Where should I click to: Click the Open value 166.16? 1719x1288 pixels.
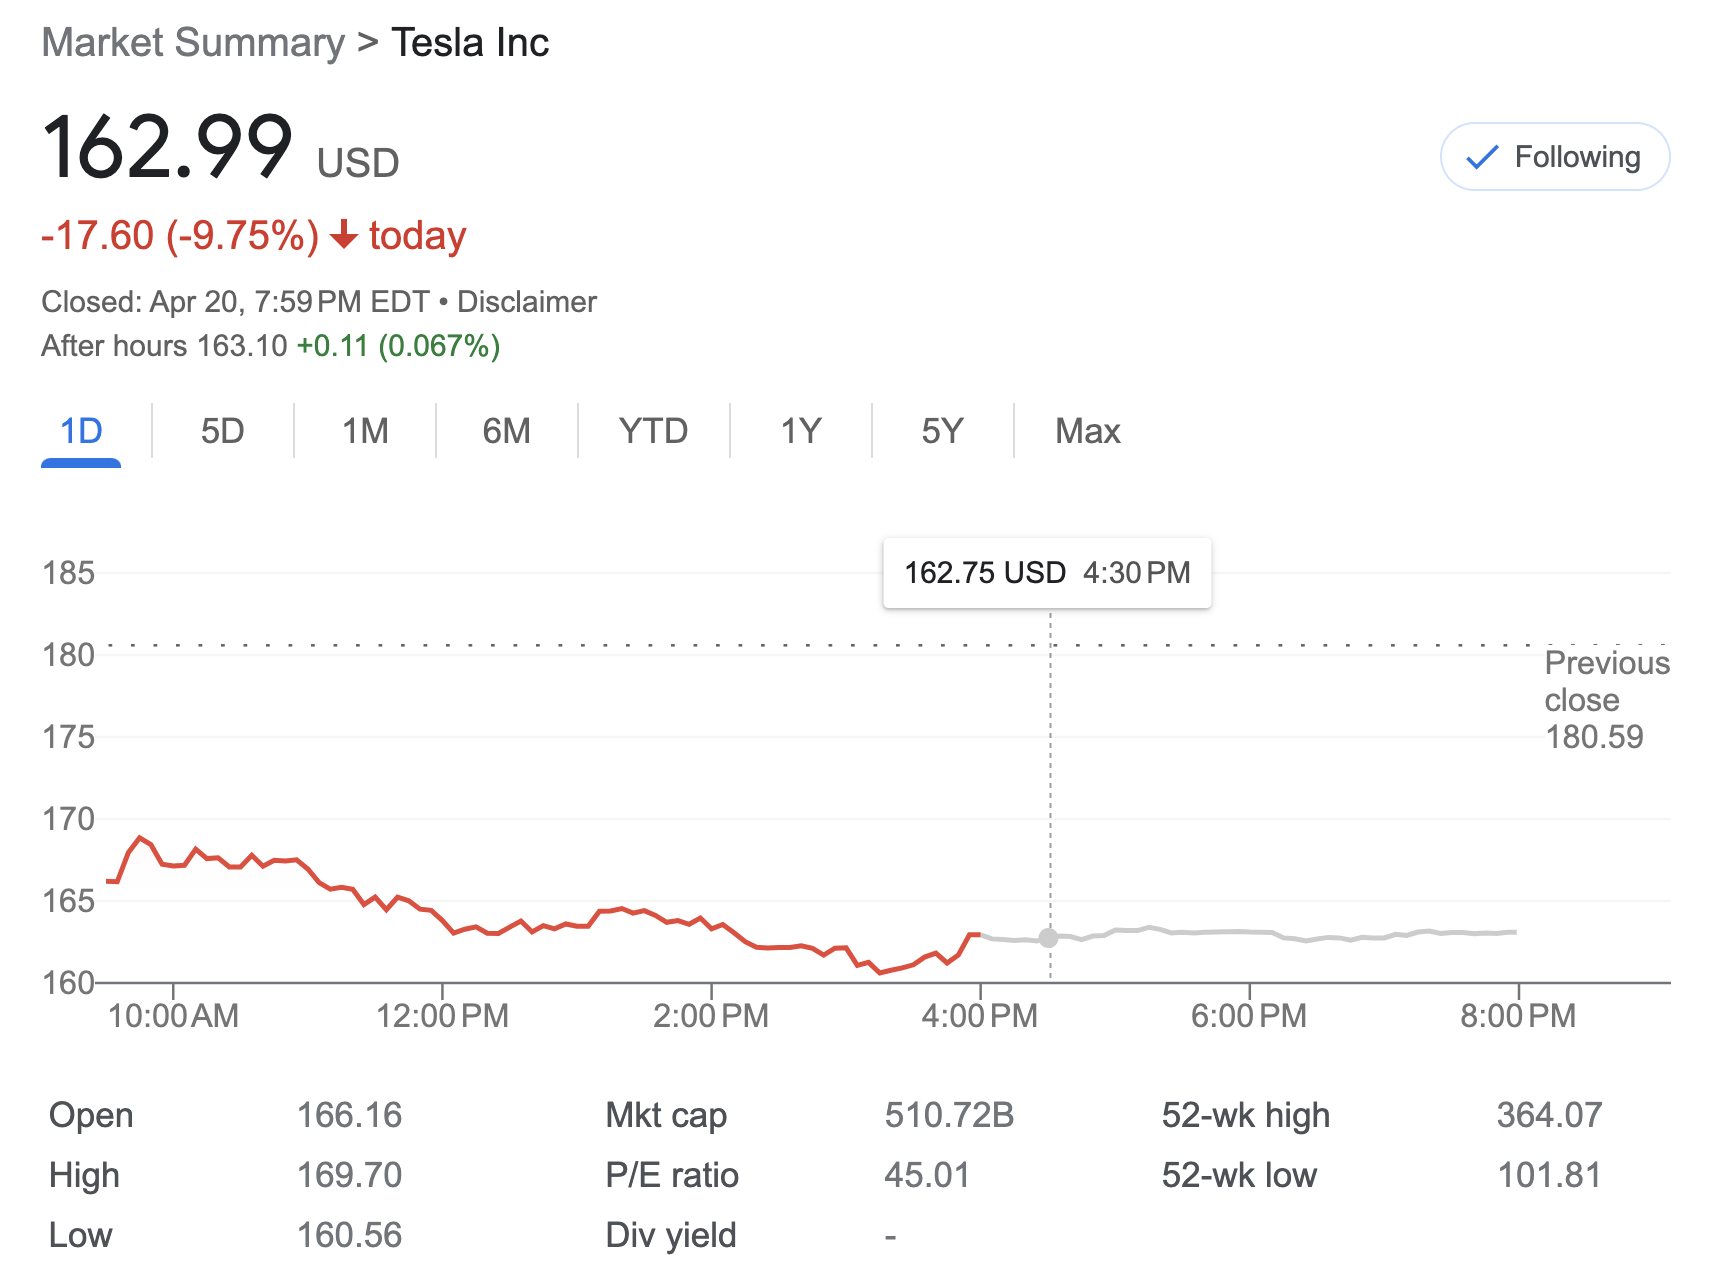click(349, 1115)
